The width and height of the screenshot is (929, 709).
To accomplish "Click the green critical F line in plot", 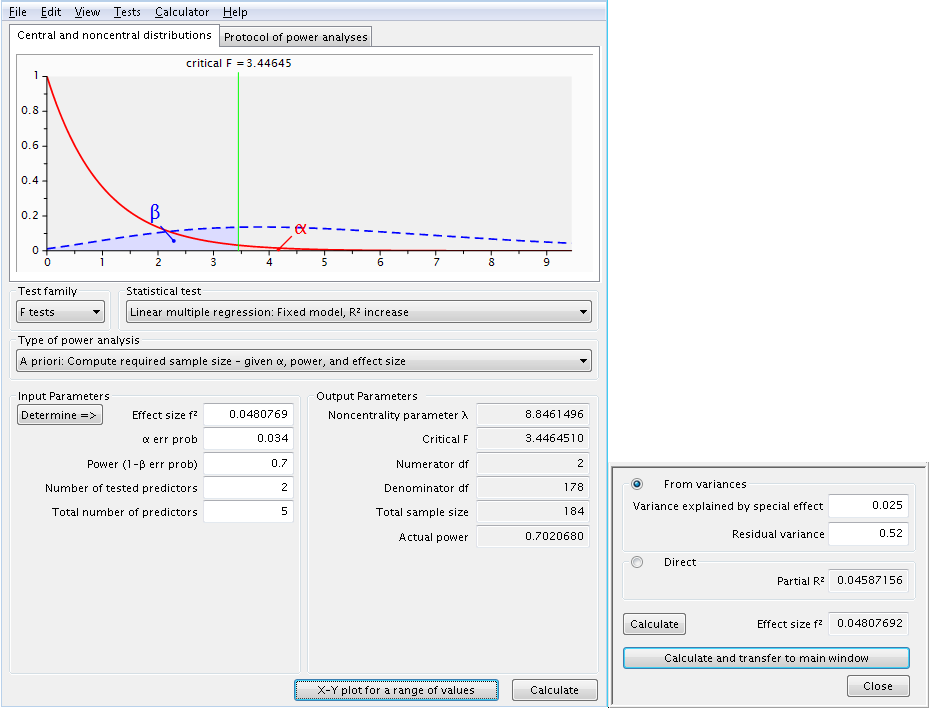I will 238,160.
